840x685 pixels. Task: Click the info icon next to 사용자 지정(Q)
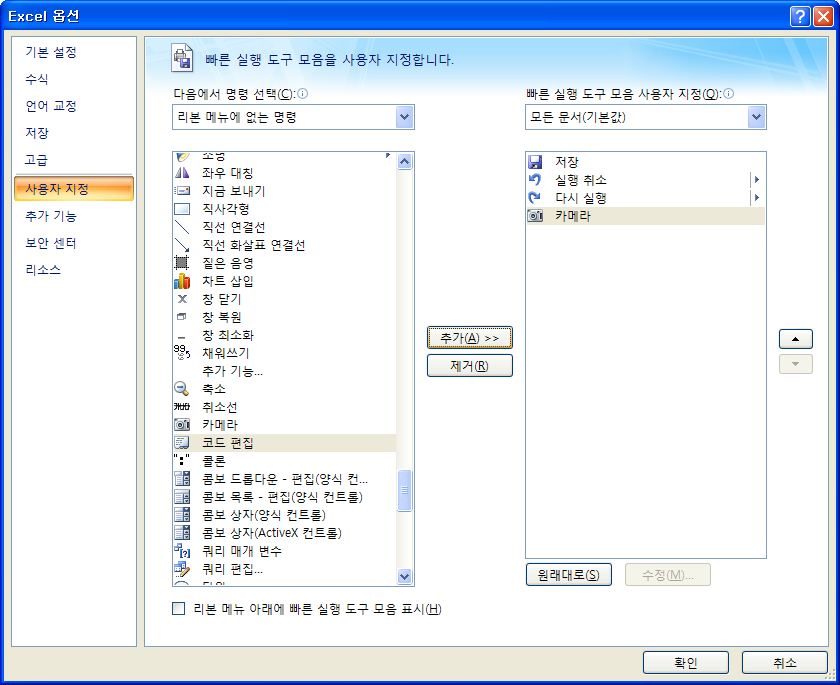point(728,94)
